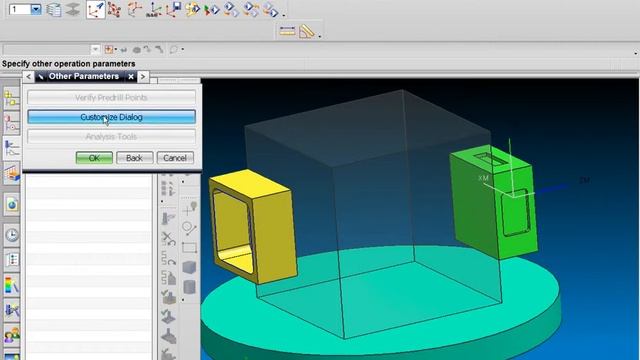Open the selection filter combo box
Image resolution: width=640 pixels, height=360 pixels.
pos(51,49)
